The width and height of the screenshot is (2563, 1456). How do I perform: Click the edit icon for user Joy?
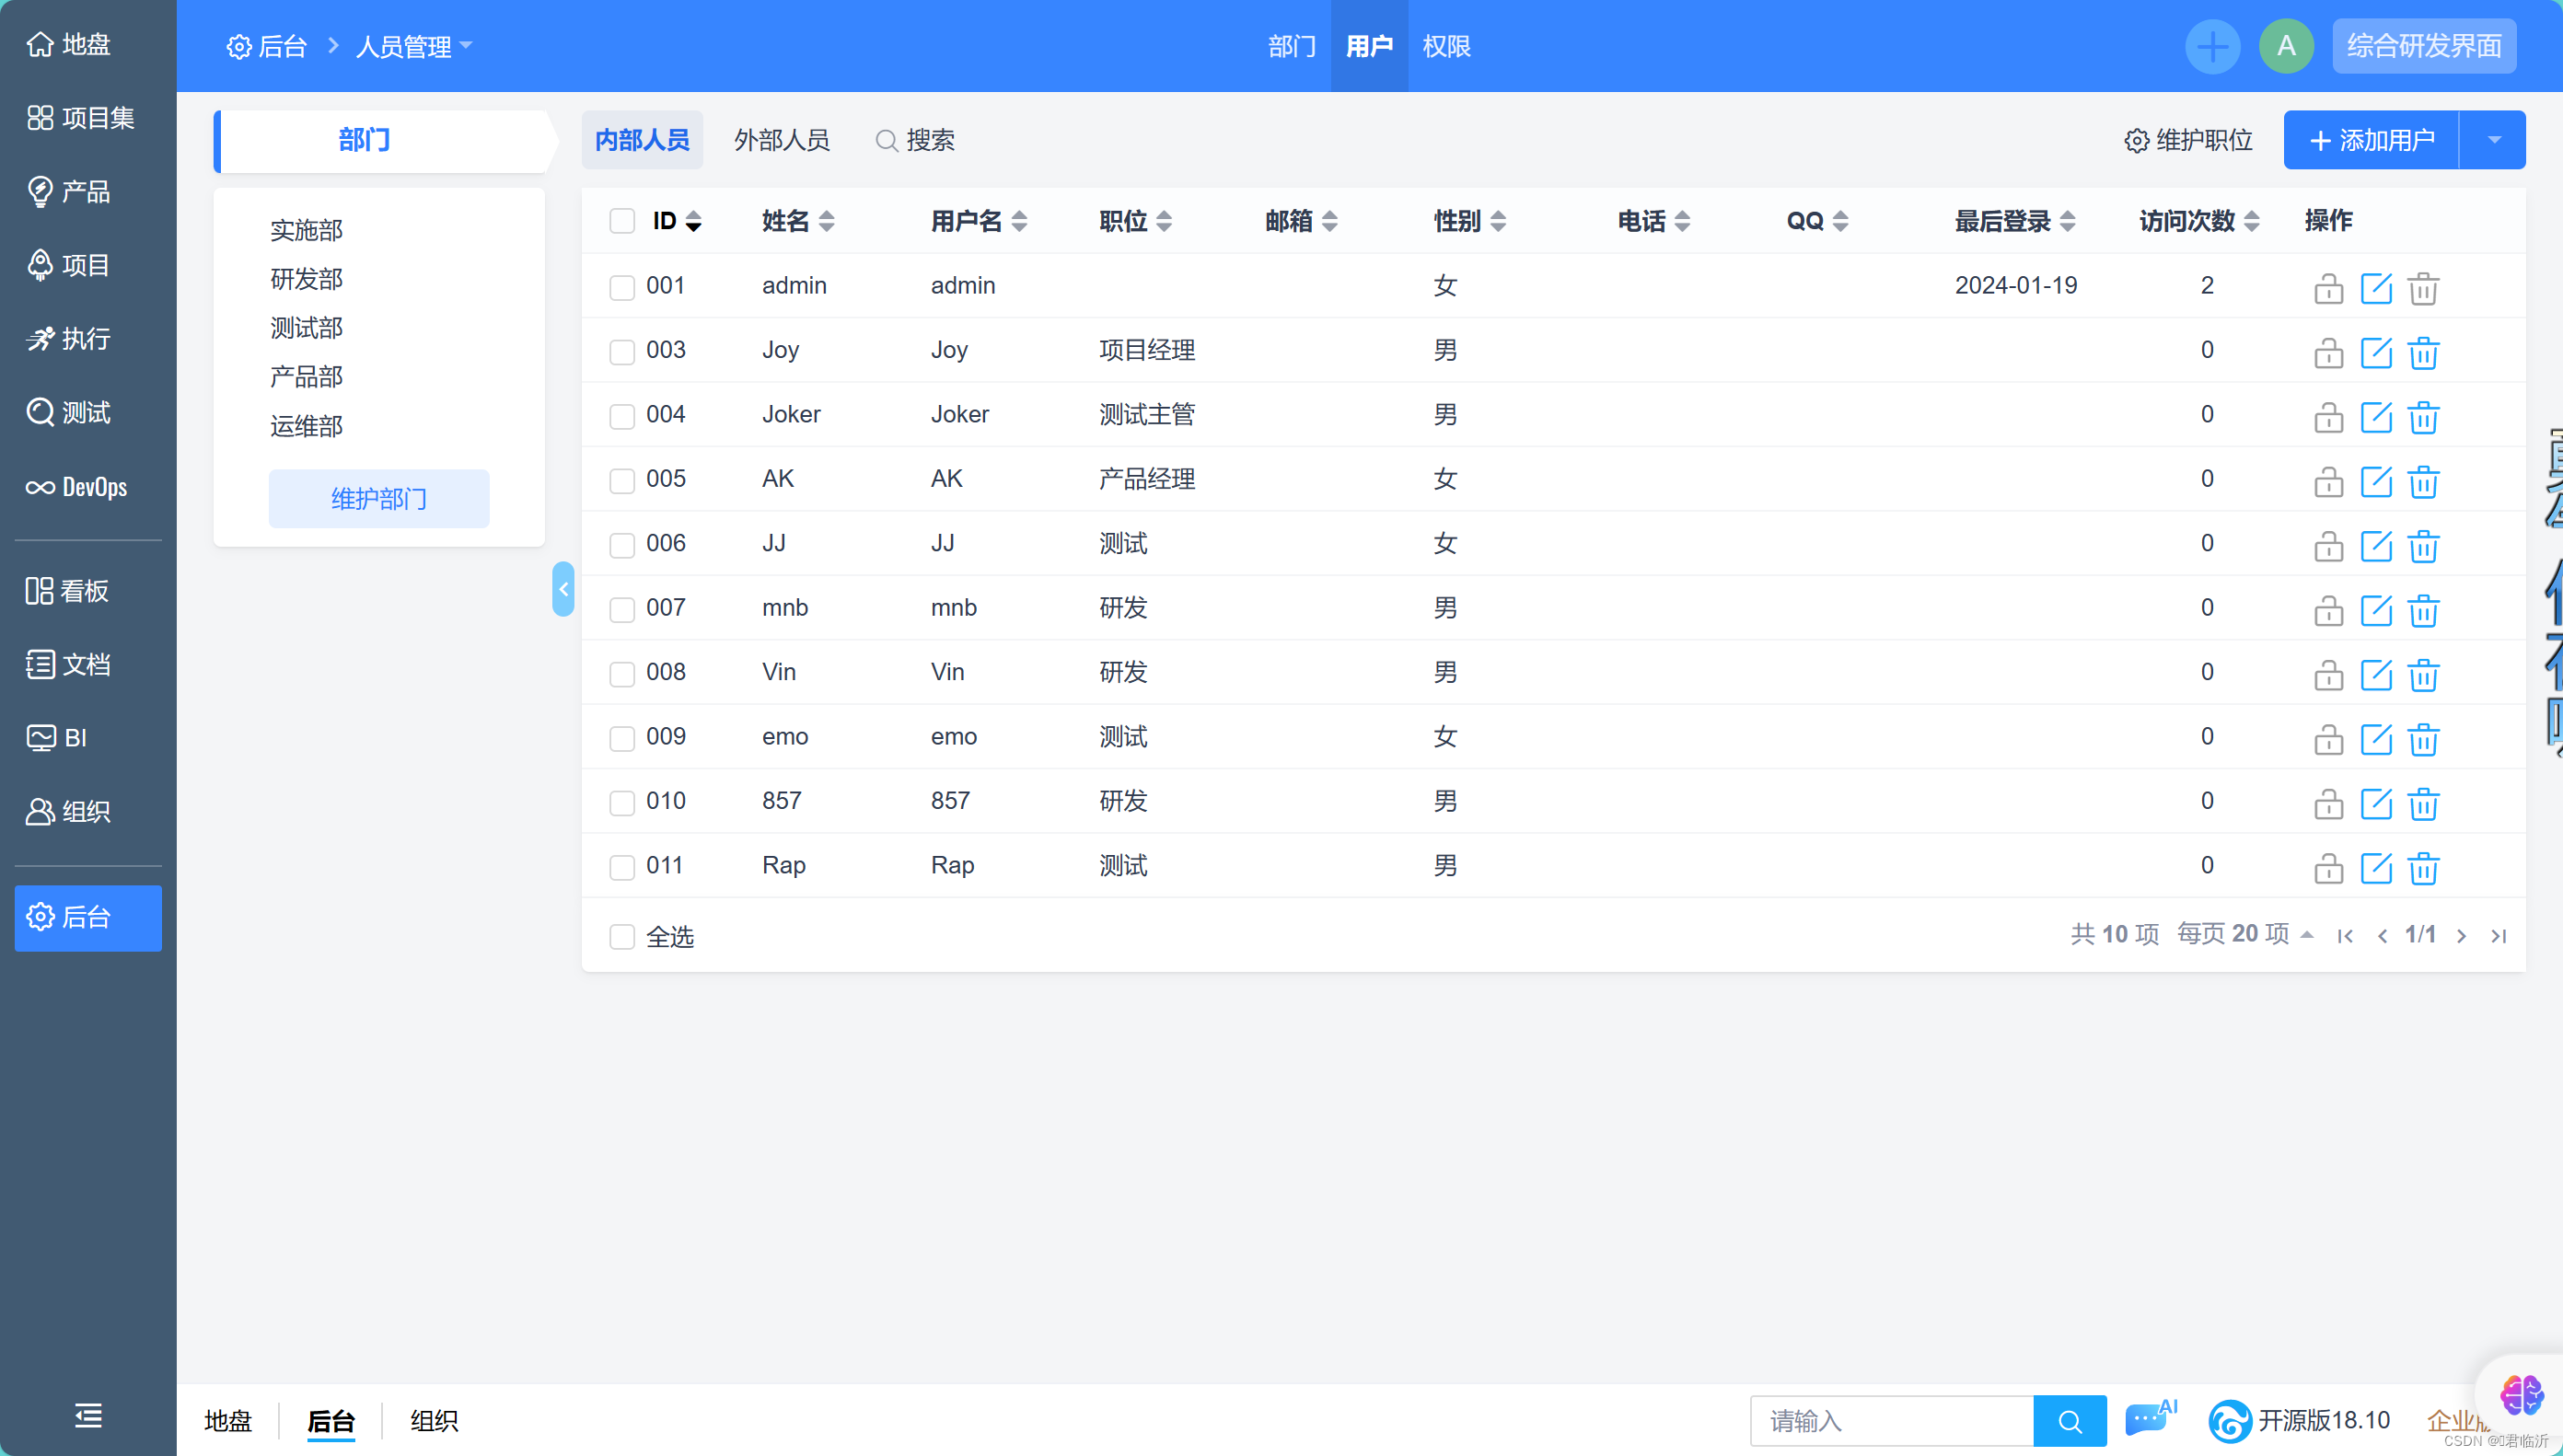pyautogui.click(x=2375, y=352)
